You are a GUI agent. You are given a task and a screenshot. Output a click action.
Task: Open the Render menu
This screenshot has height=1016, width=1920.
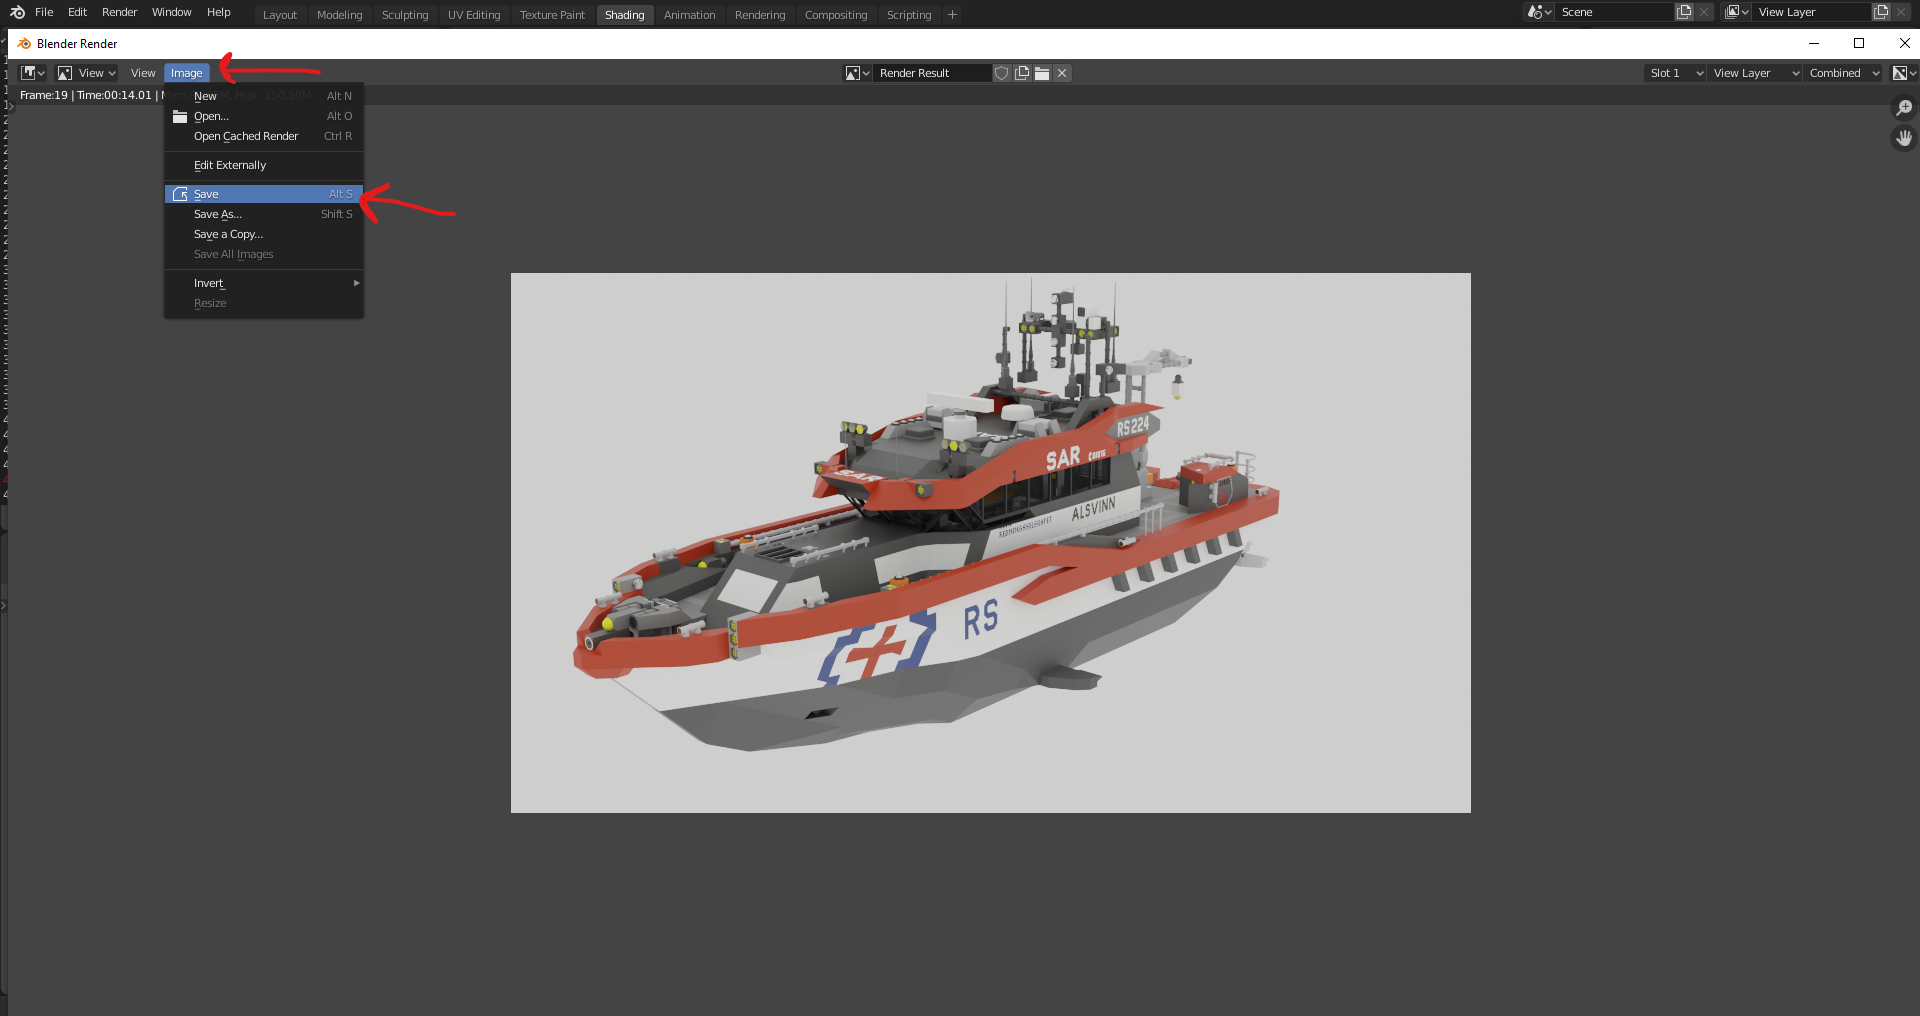click(119, 13)
